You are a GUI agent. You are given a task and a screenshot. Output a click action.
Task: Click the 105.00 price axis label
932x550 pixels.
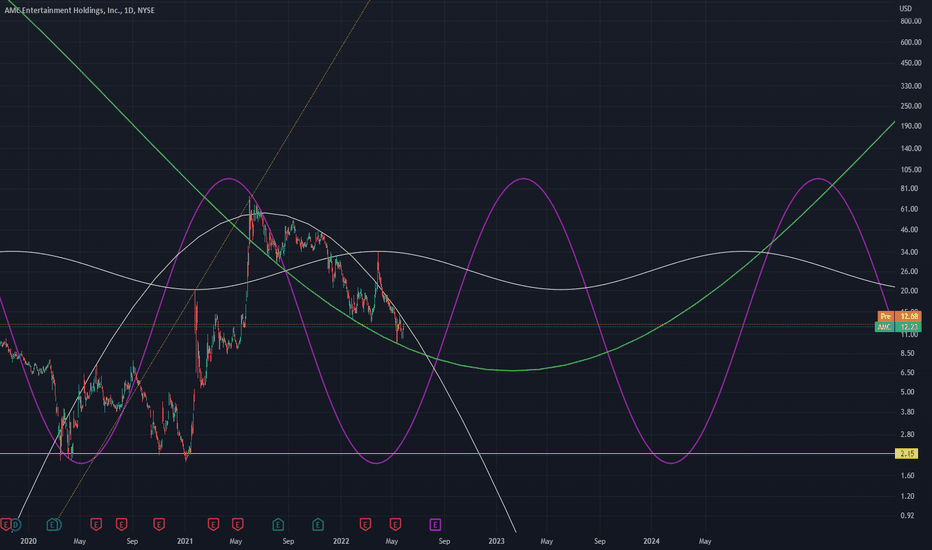911,170
